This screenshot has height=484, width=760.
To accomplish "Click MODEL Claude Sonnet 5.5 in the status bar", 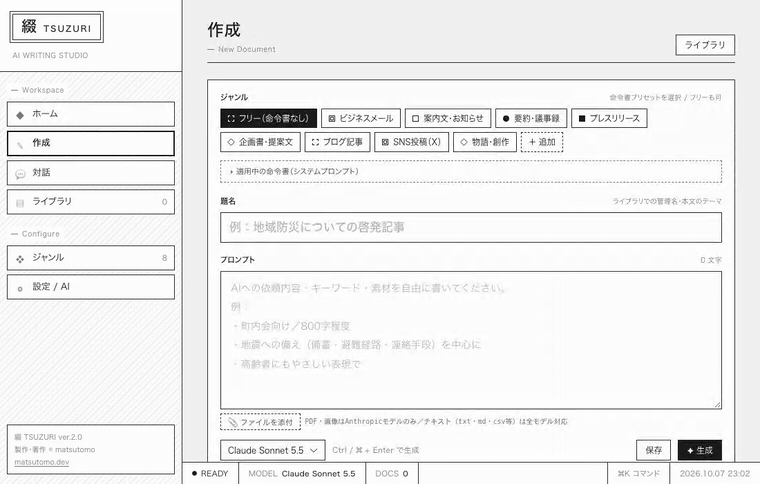I will point(301,473).
